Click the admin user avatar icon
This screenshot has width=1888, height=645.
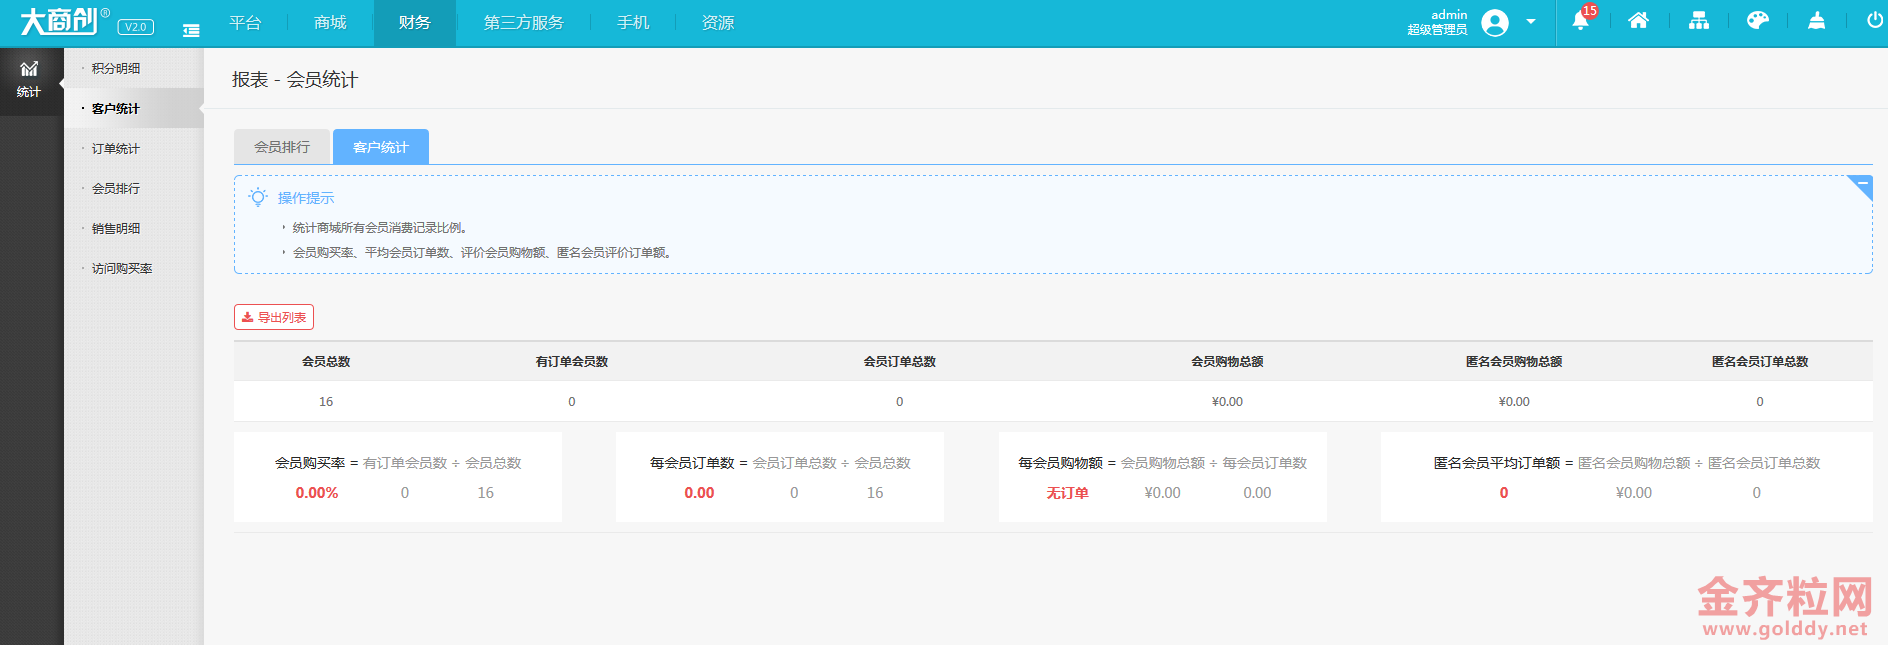coord(1495,22)
